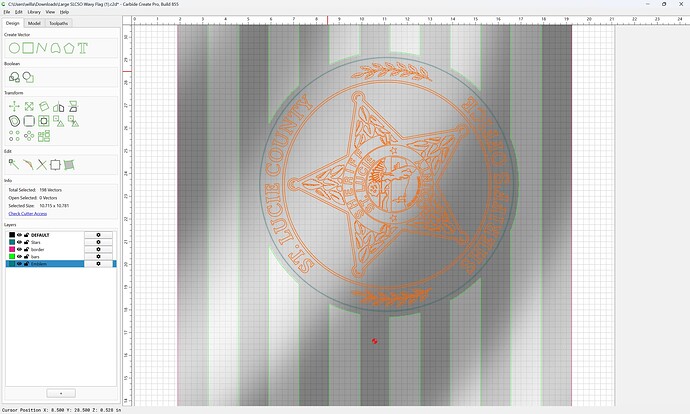
Task: Click the green bars layer color swatch
Action: 12,256
